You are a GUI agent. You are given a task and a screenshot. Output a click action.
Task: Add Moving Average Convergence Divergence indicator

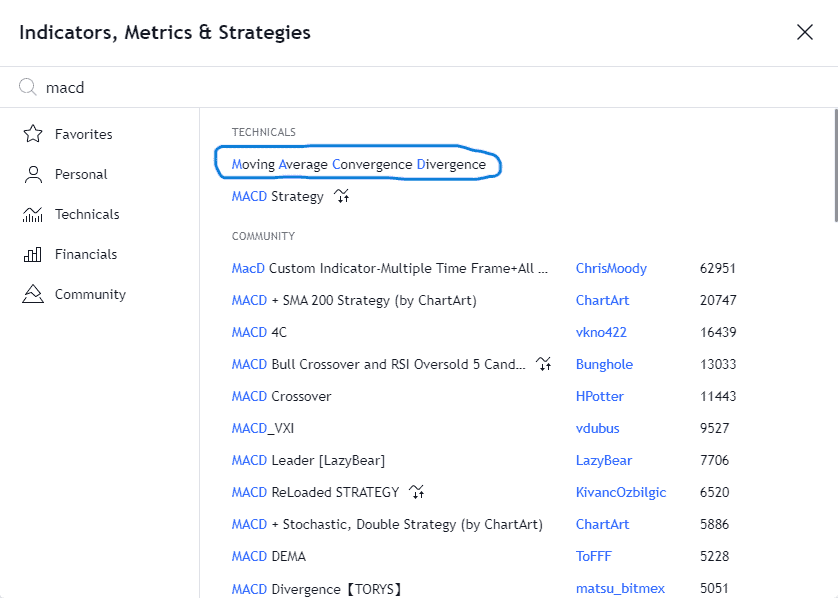point(359,164)
